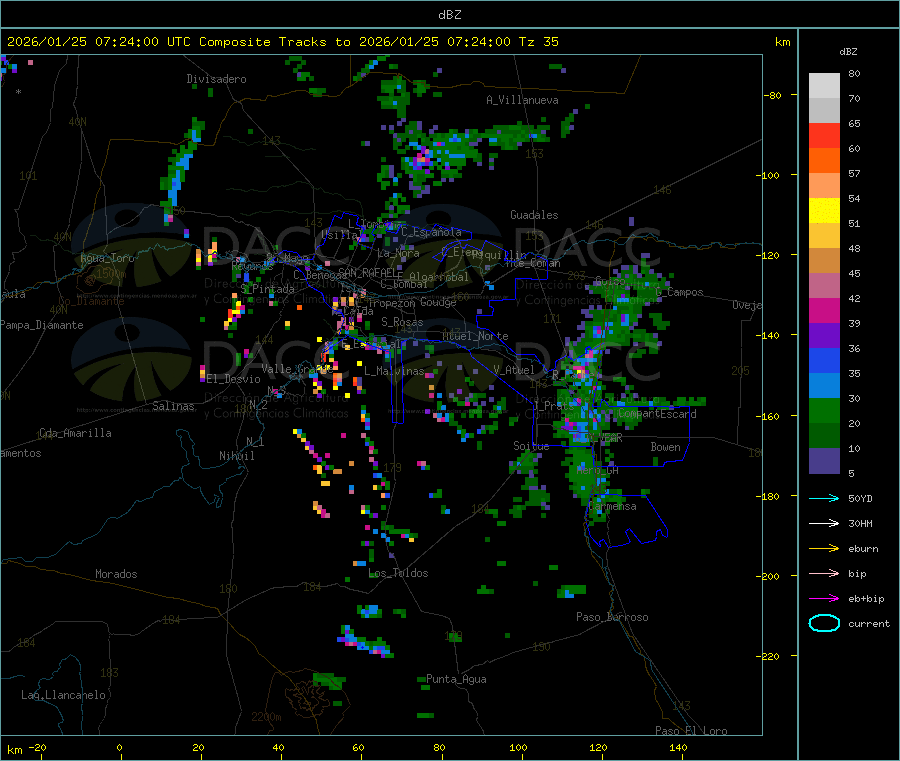Select the bright green 20-30 dBZ swatch
900x761 pixels.
click(x=824, y=410)
